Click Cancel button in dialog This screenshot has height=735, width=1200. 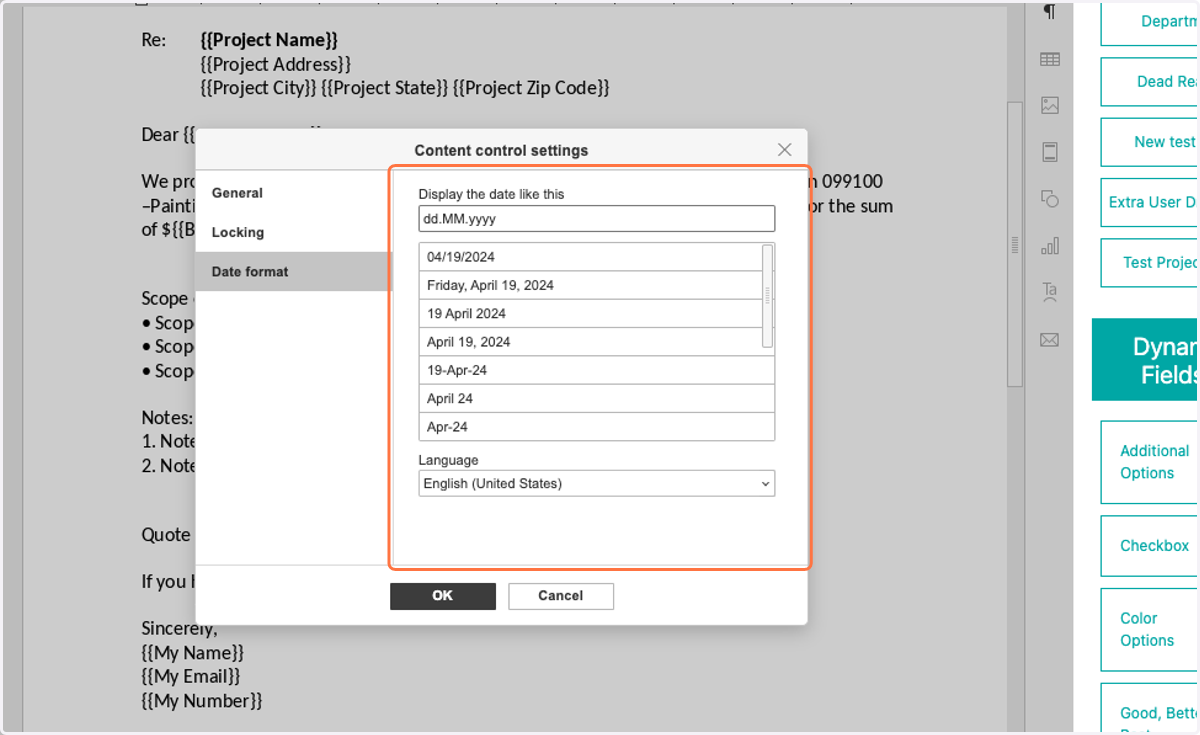click(x=561, y=596)
